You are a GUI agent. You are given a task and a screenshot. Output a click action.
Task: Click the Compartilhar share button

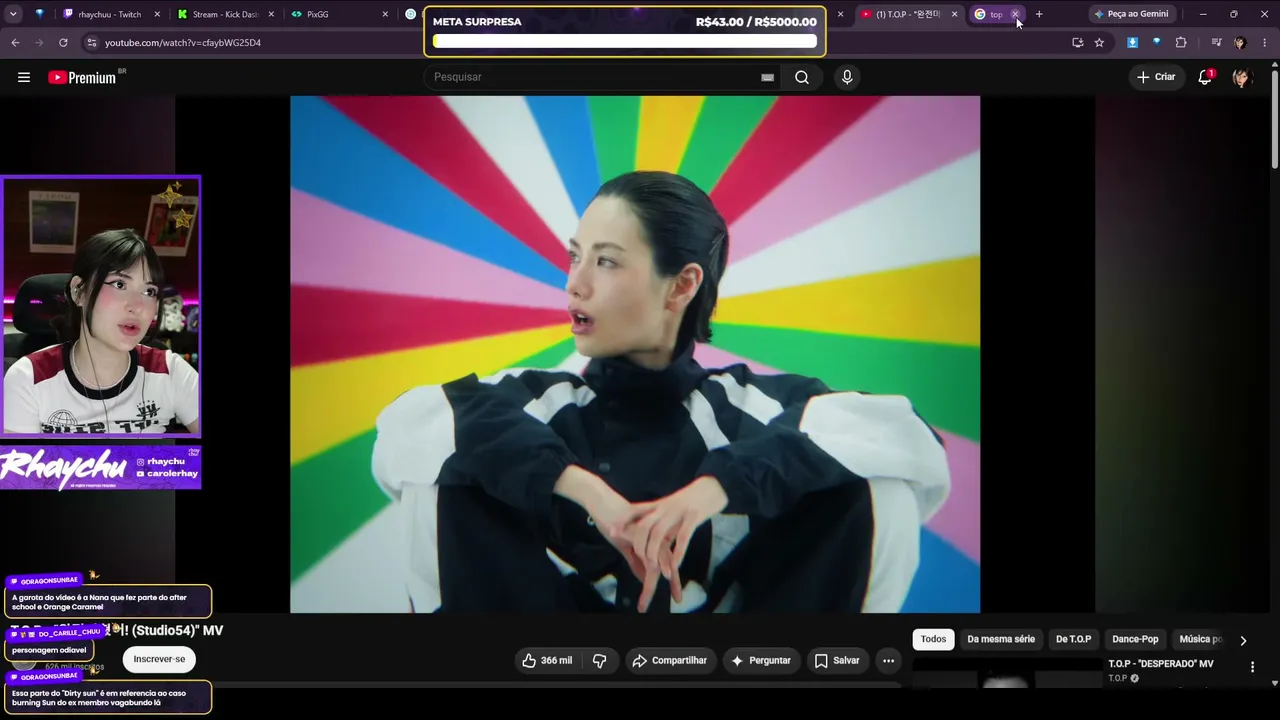pos(669,660)
